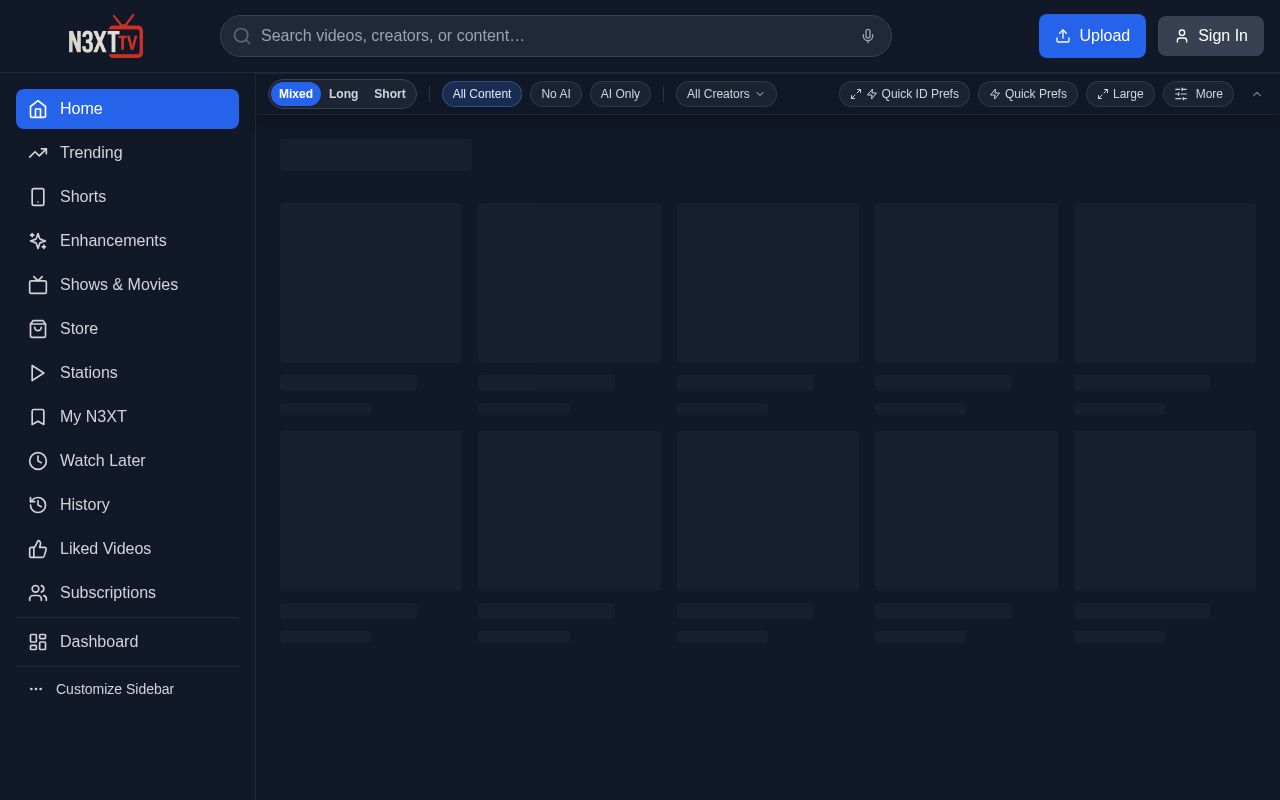The height and width of the screenshot is (800, 1280).
Task: Open Quick Prefs panel
Action: (1028, 94)
